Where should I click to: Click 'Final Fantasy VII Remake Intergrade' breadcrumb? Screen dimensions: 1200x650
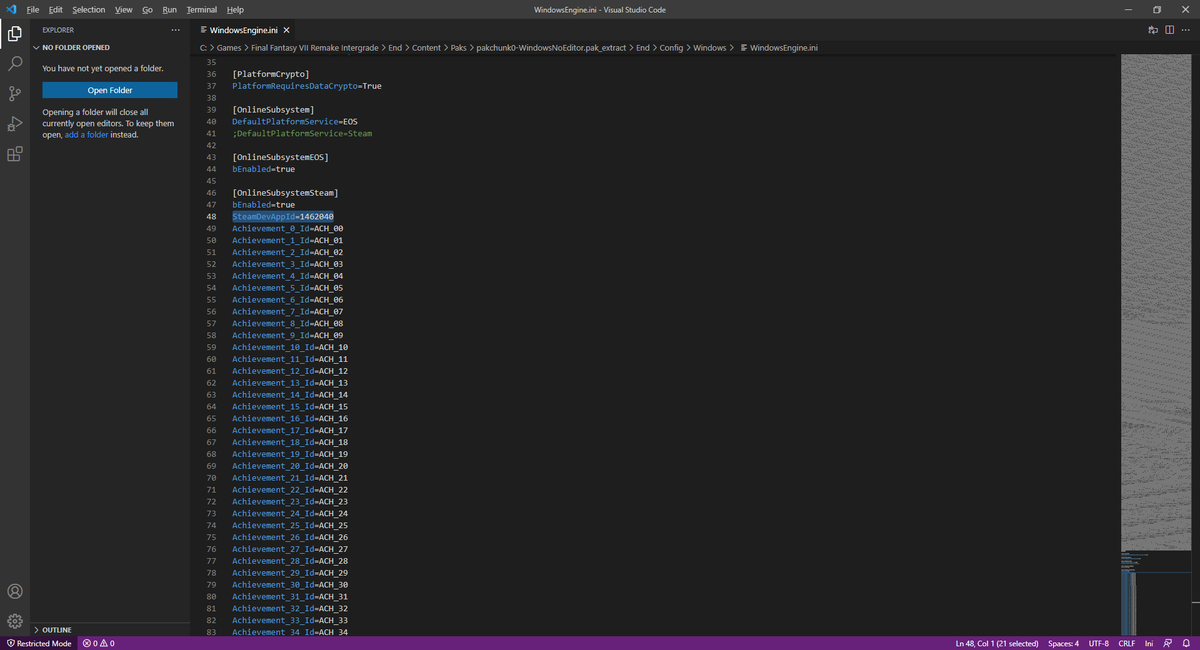click(315, 47)
